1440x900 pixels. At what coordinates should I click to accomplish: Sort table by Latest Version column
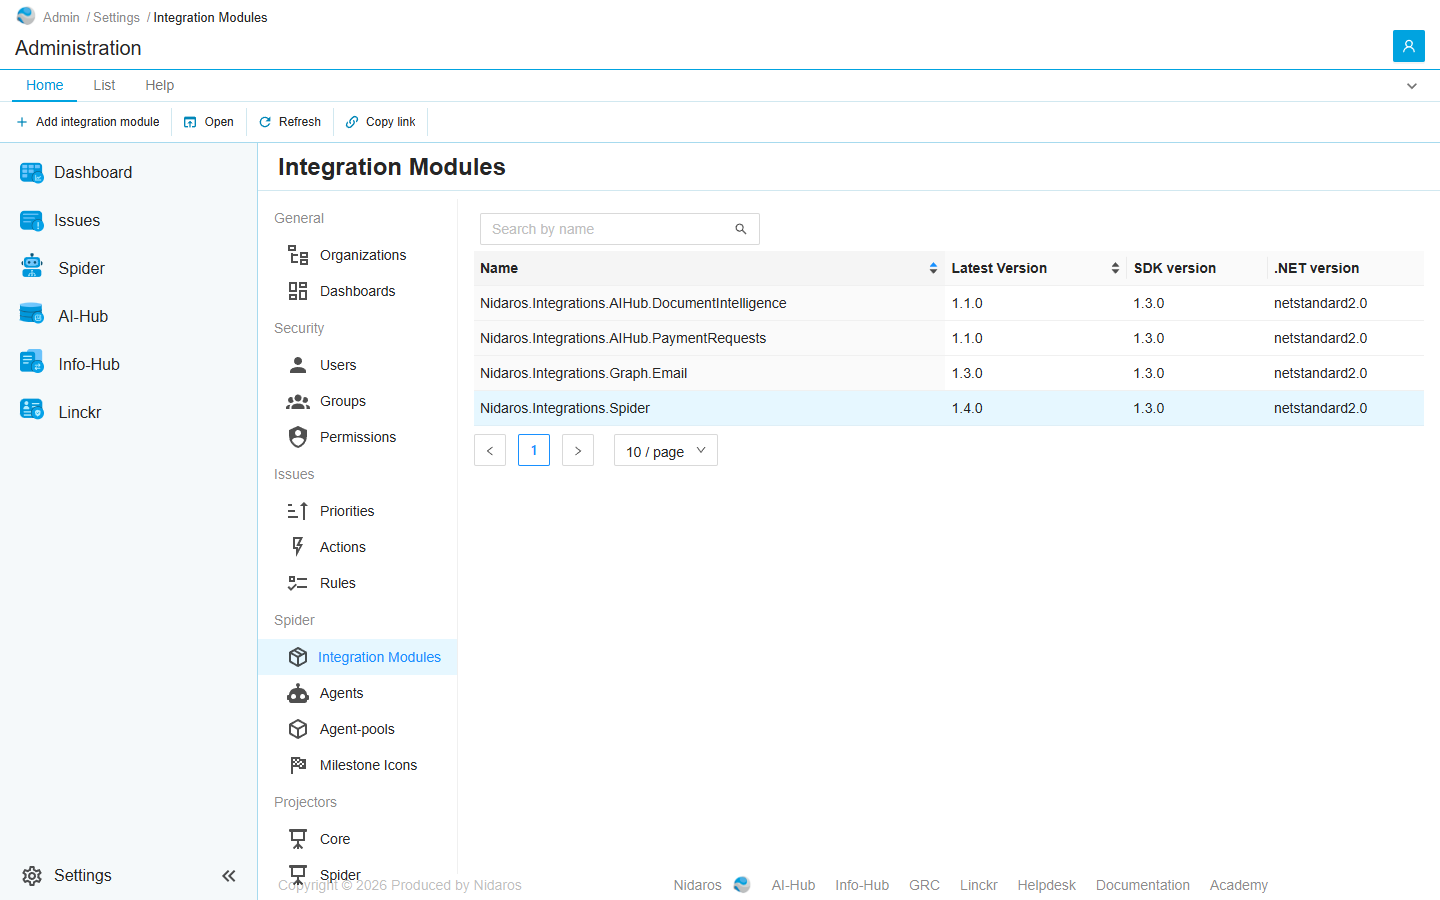[1035, 268]
